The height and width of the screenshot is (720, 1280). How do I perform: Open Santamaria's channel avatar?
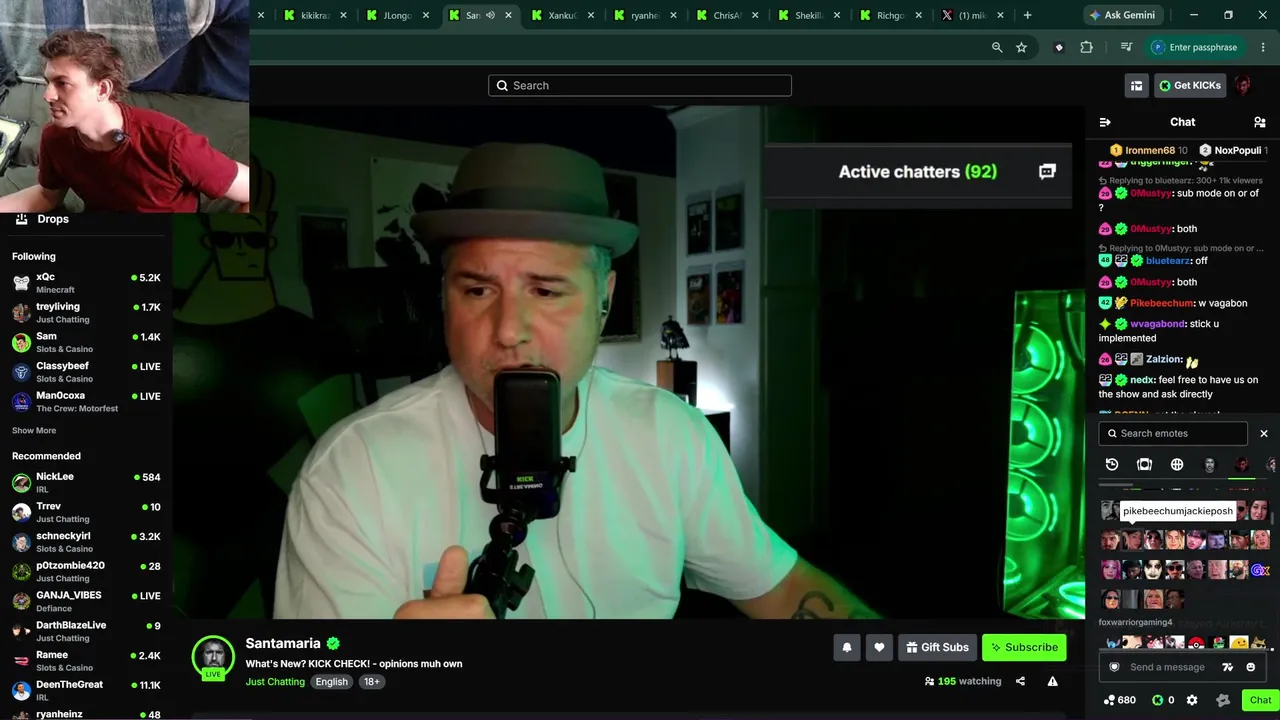click(x=213, y=656)
